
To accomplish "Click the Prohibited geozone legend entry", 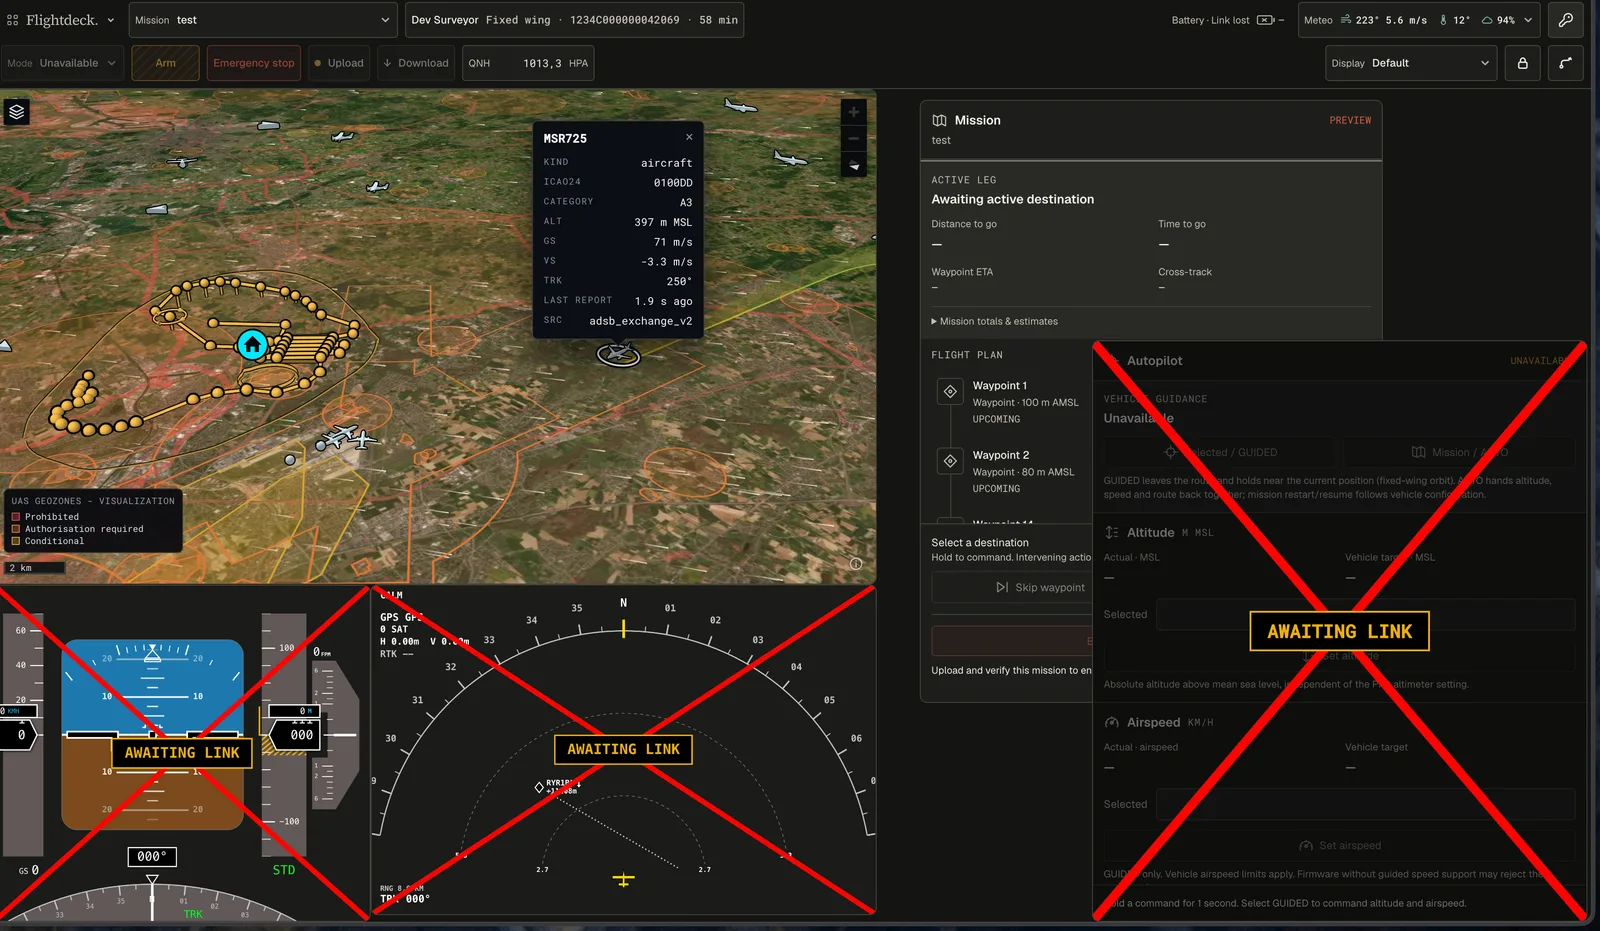I will click(45, 517).
